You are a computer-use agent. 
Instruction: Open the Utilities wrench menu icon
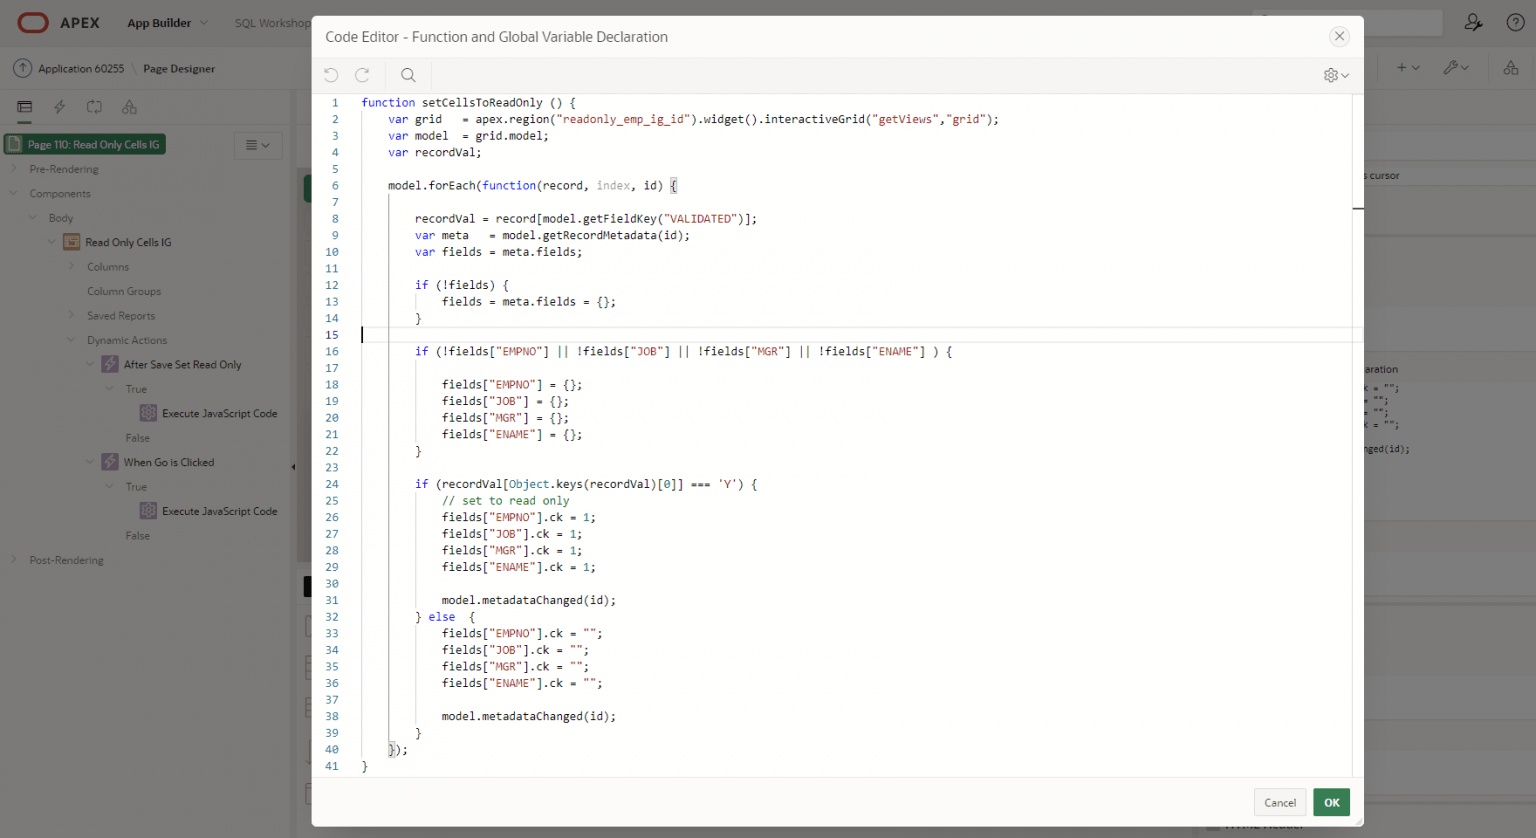tap(1452, 67)
